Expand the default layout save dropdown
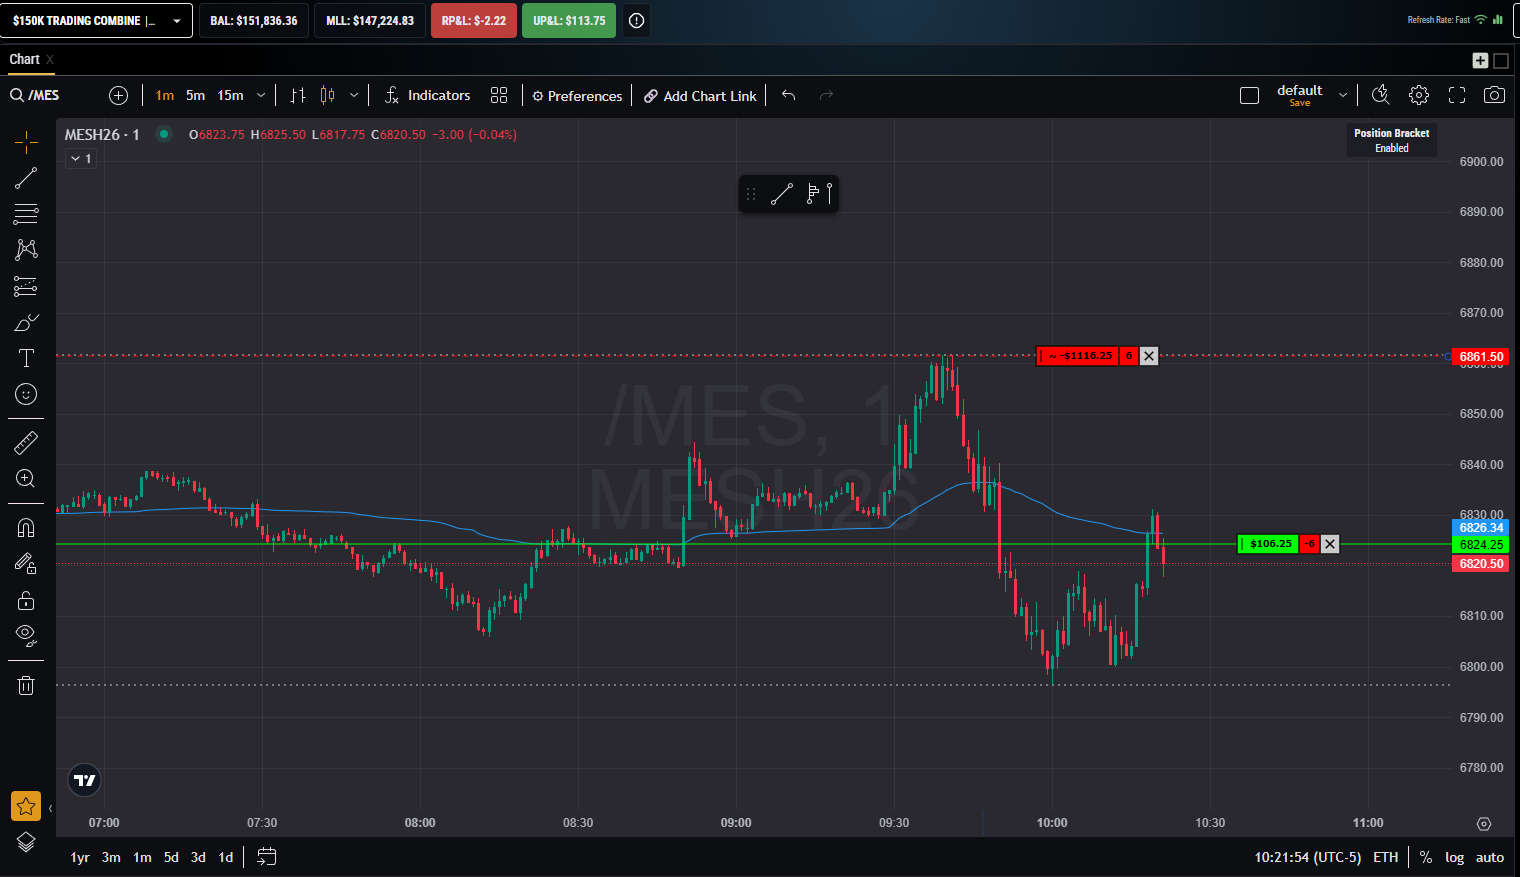This screenshot has width=1520, height=877. pos(1343,96)
